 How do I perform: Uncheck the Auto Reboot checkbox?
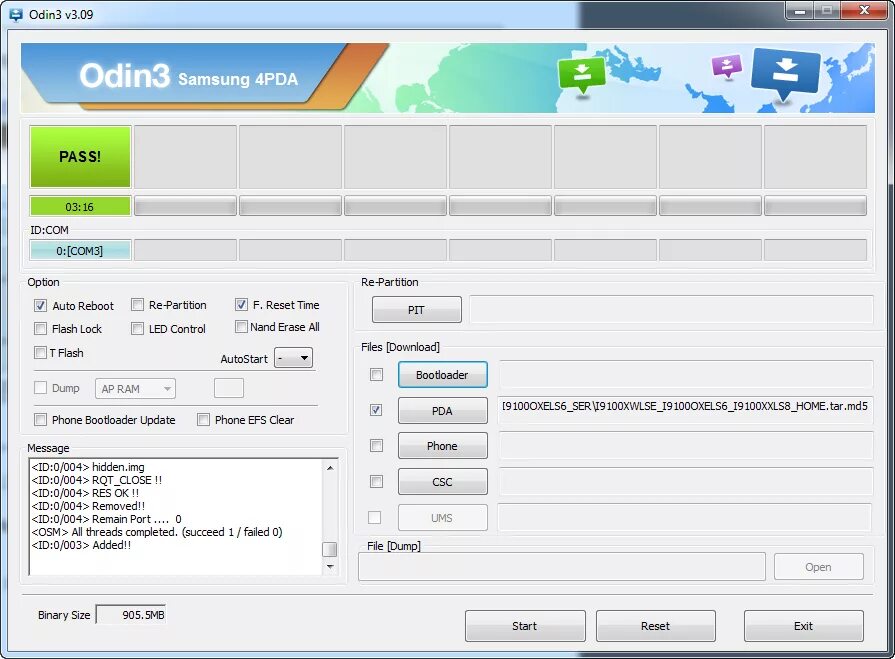(40, 305)
